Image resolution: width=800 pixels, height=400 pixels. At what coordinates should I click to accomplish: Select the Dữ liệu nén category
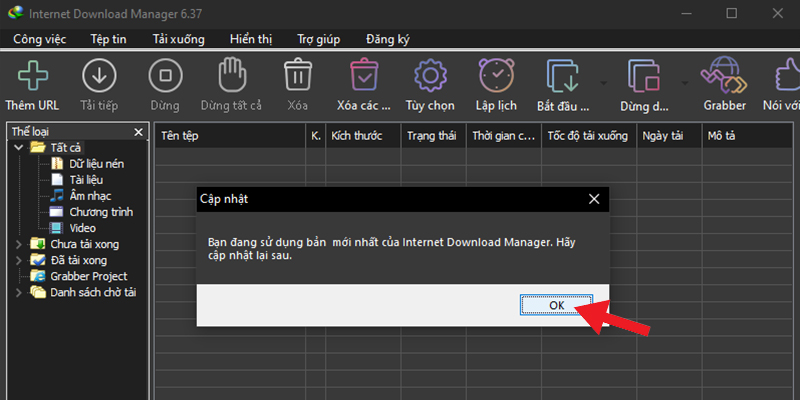coord(96,164)
